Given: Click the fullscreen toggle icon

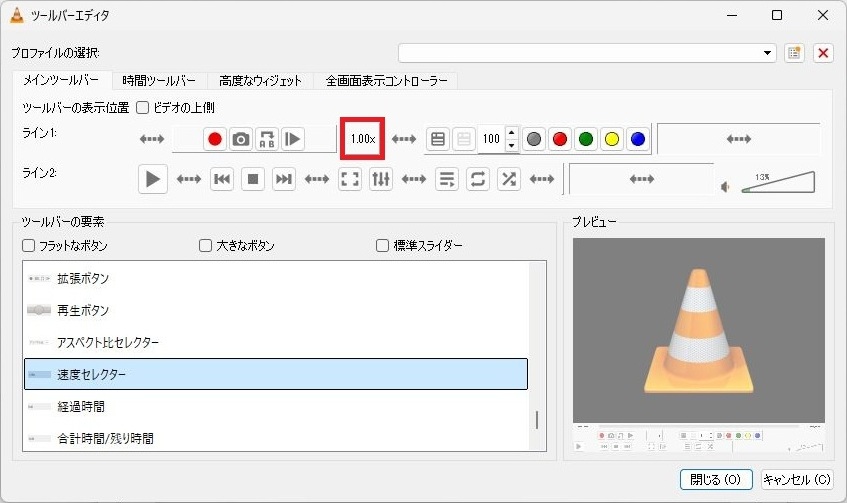Looking at the screenshot, I should click(350, 179).
